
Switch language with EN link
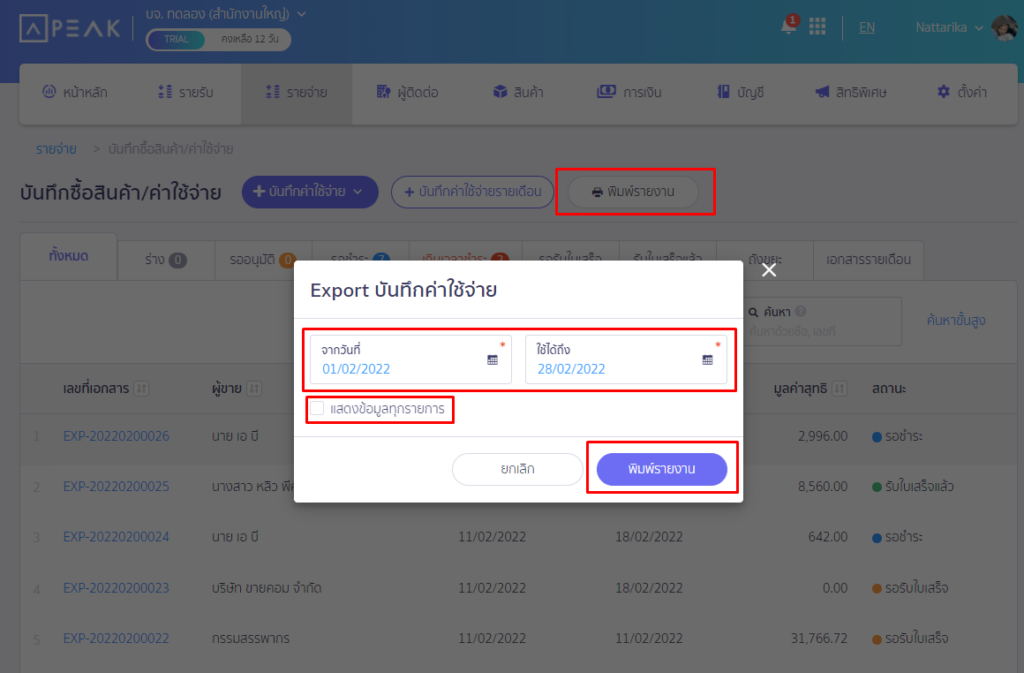866,28
